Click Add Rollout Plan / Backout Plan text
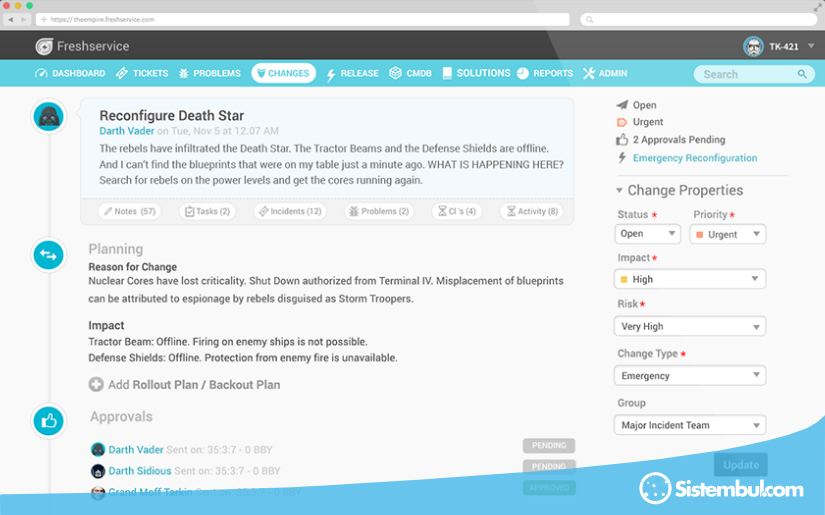The image size is (825, 515). [x=194, y=385]
